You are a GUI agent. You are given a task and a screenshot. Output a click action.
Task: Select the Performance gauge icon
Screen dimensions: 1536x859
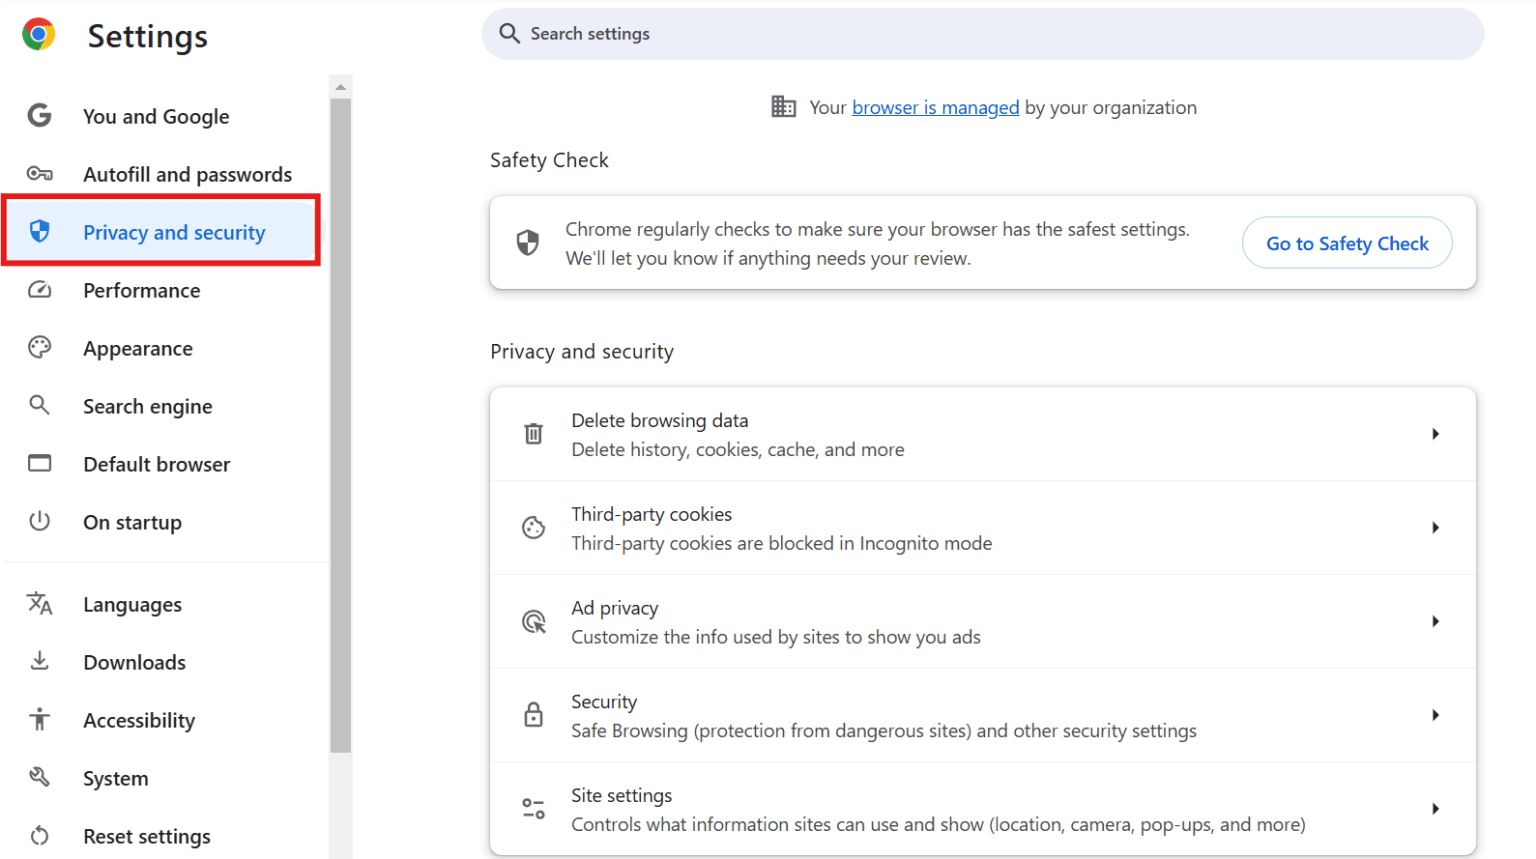(x=39, y=289)
